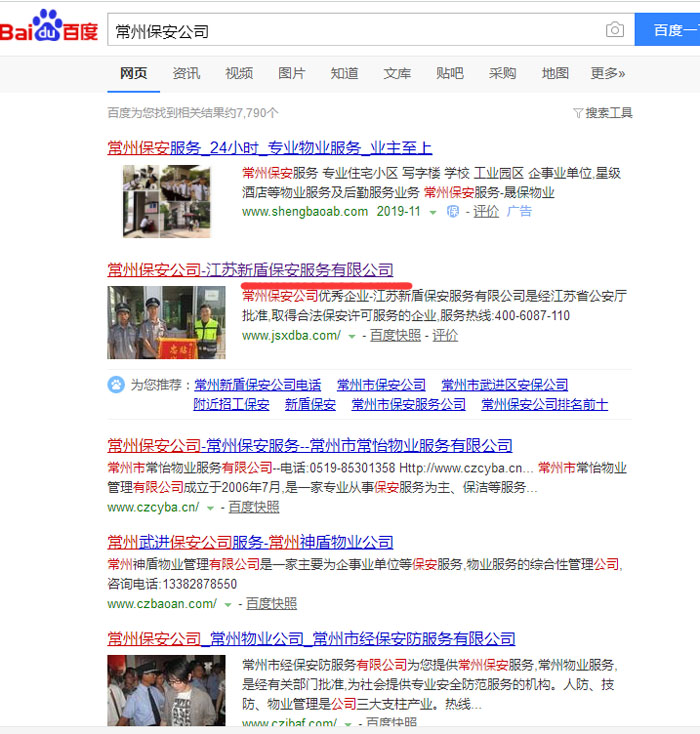The width and height of the screenshot is (700, 734).
Task: Open 搜索工具 options
Action: tap(609, 113)
